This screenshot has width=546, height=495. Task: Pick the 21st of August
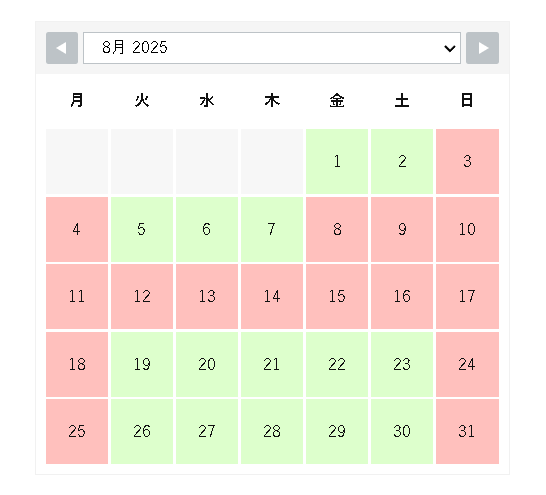click(x=272, y=364)
